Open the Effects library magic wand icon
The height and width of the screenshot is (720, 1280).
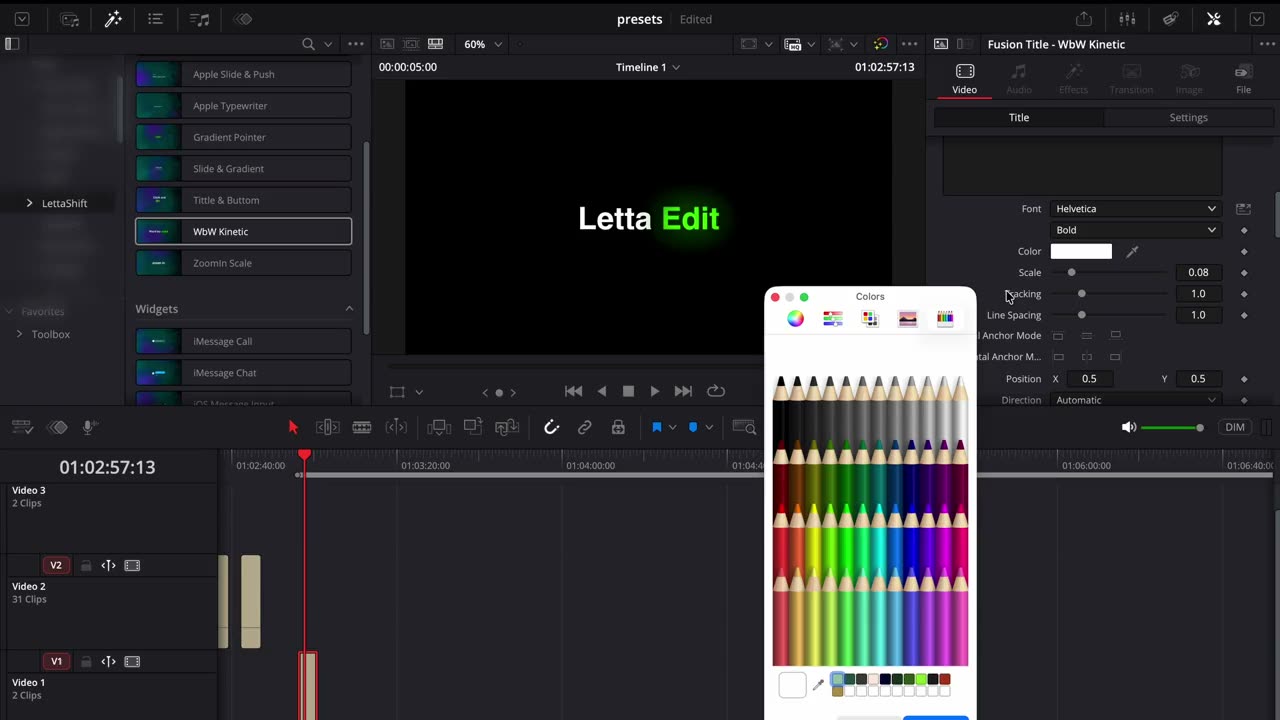(113, 19)
